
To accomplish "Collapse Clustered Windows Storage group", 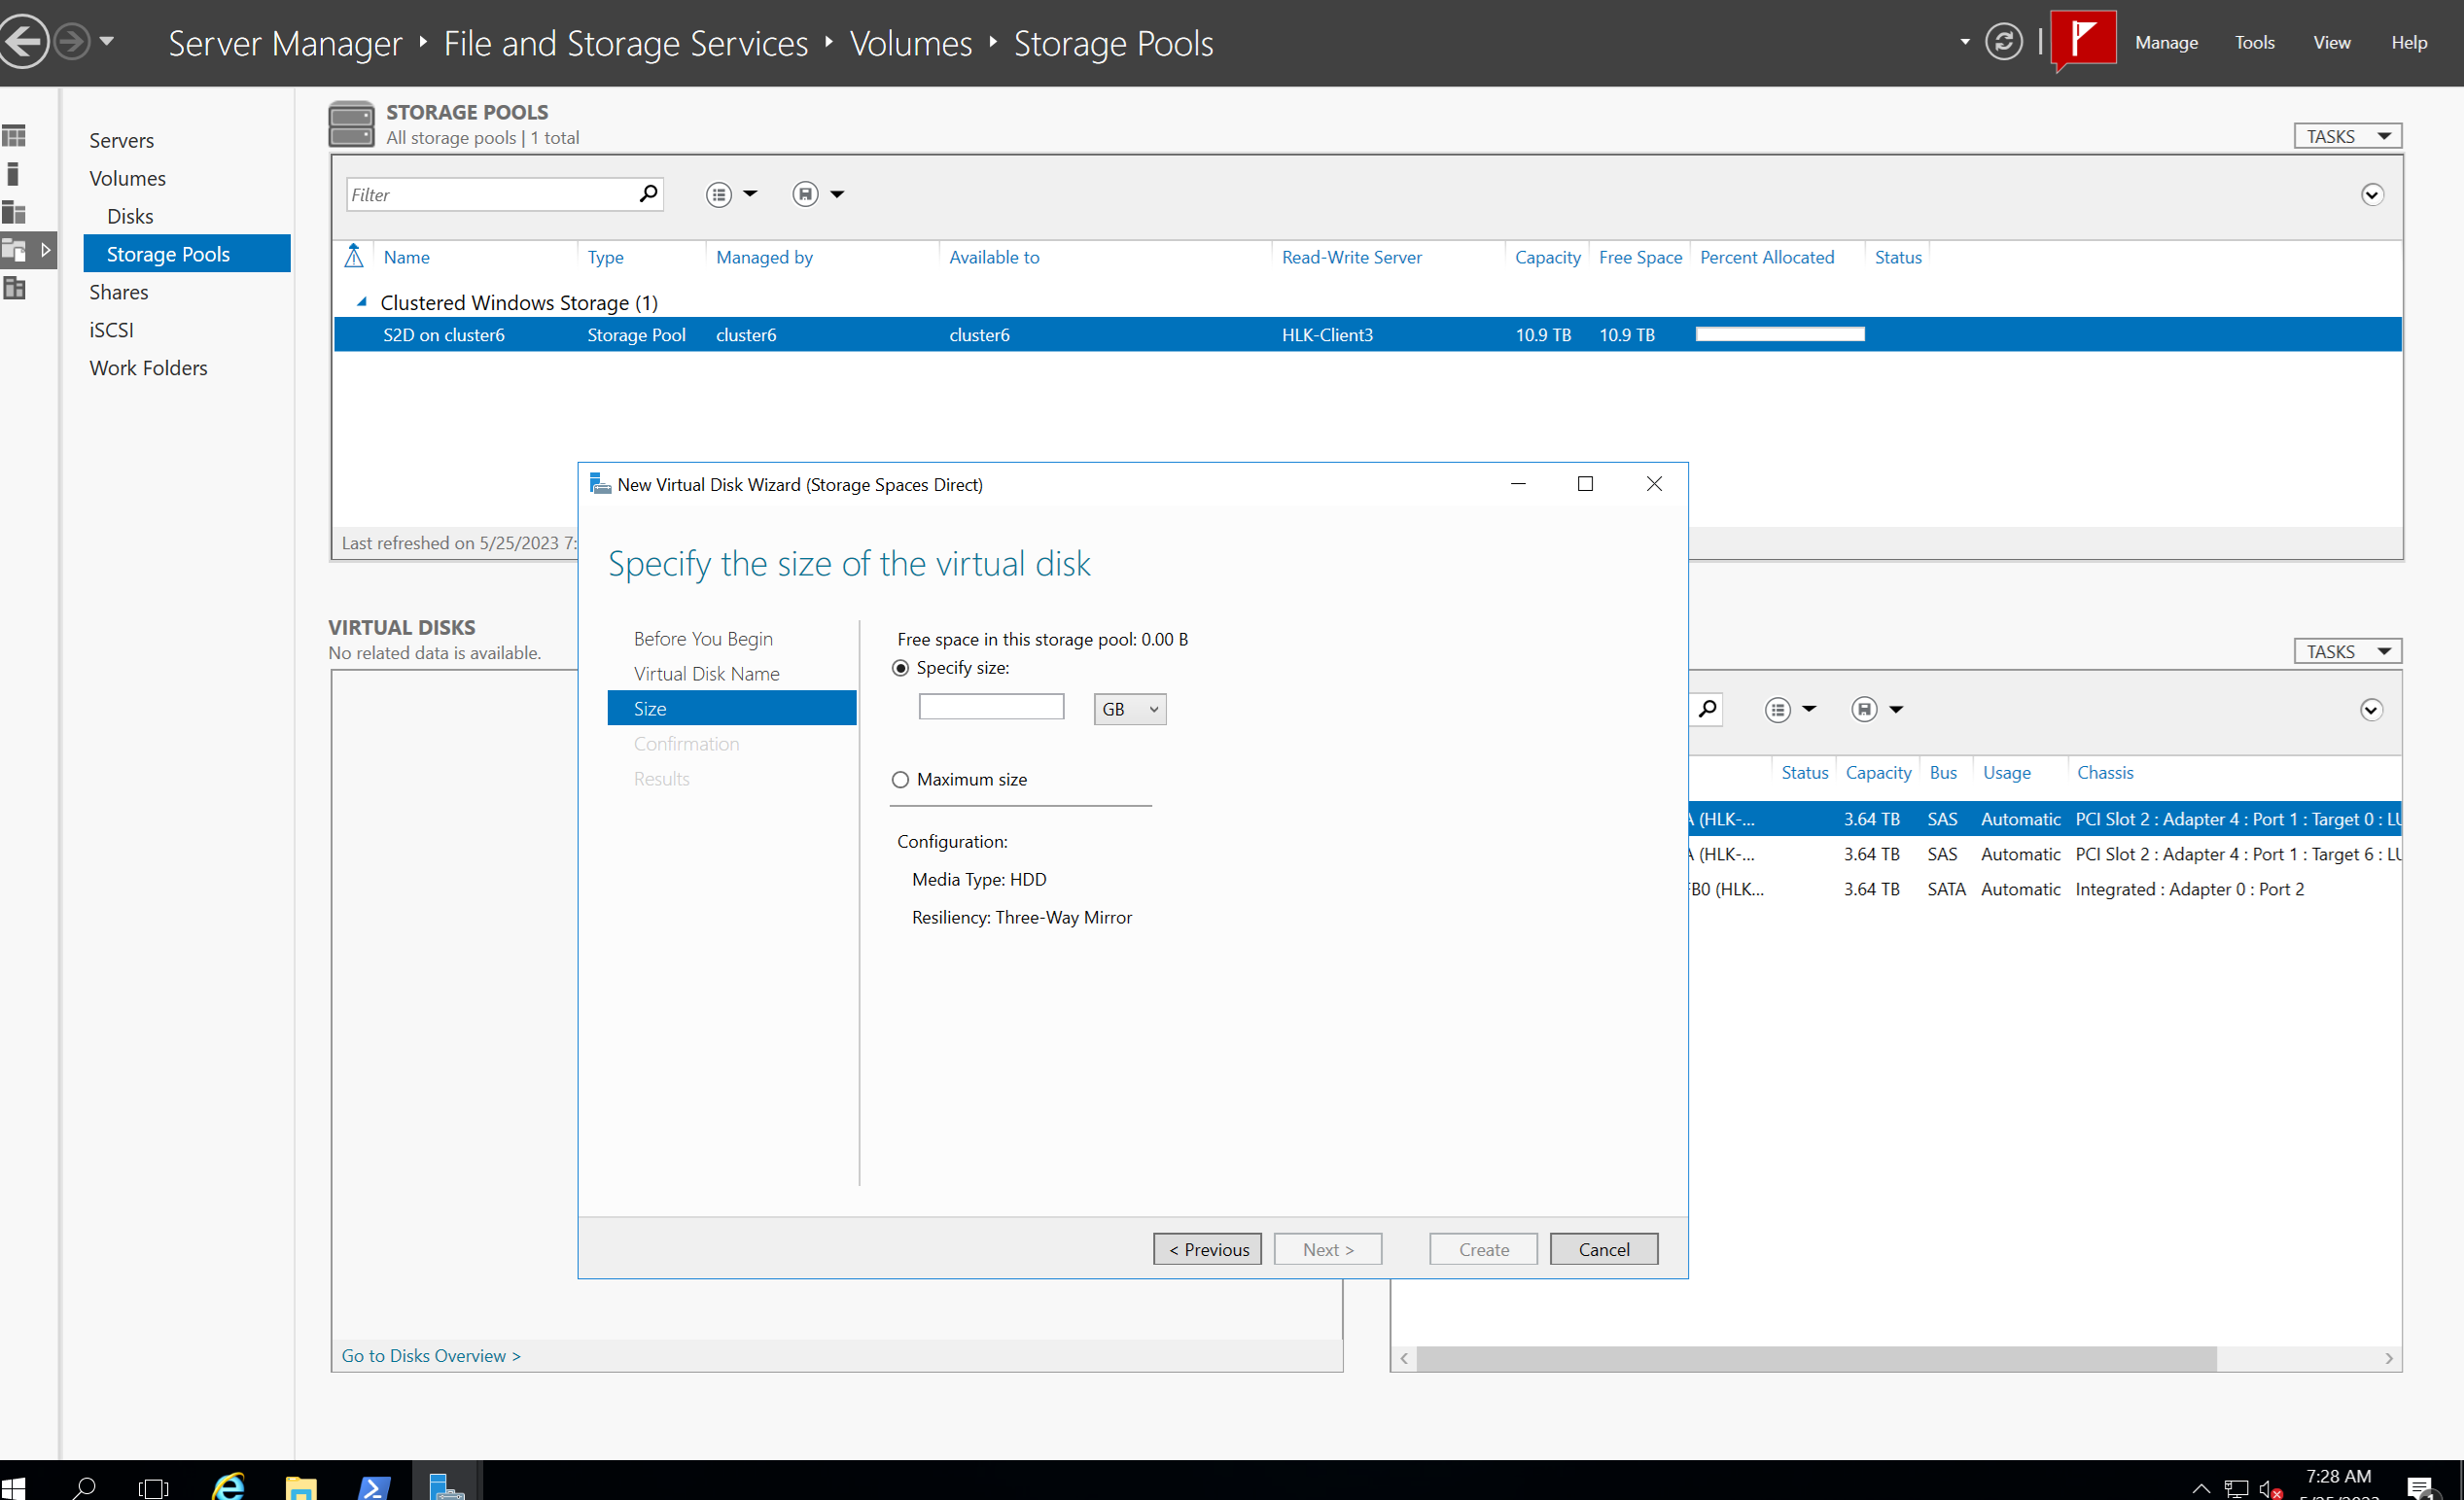I will point(362,302).
